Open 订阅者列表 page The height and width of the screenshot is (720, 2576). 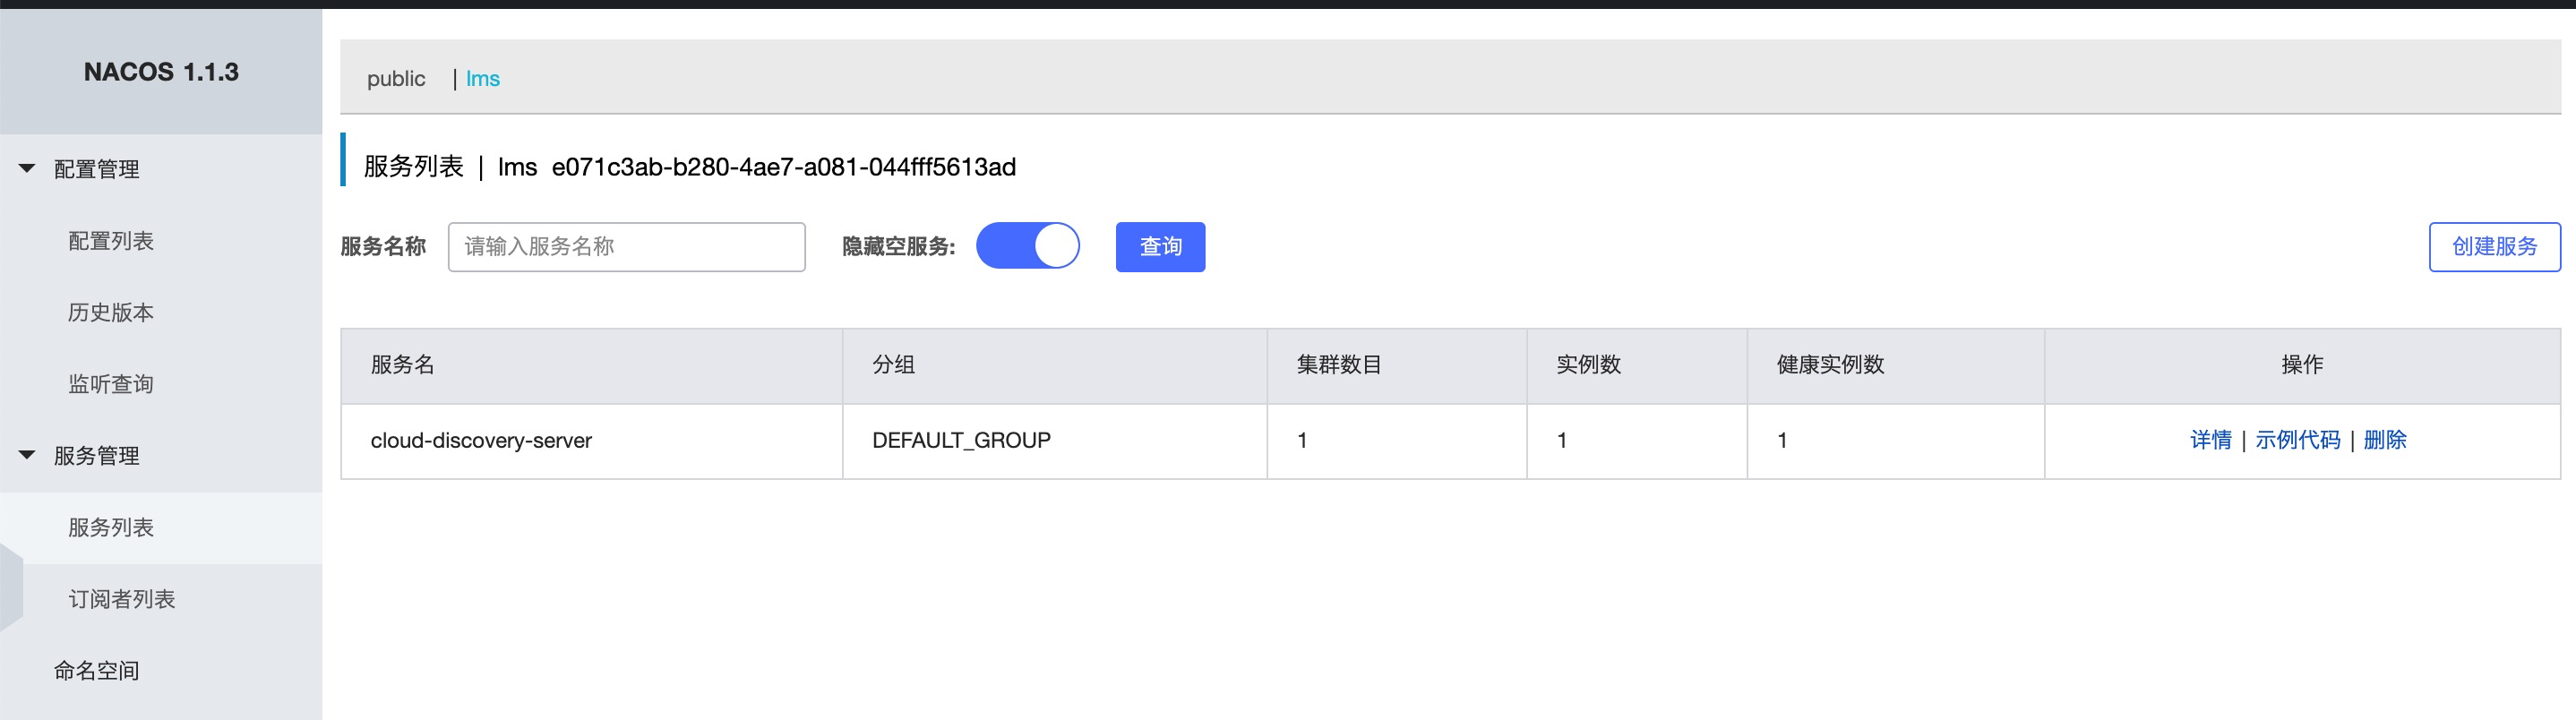coord(122,599)
